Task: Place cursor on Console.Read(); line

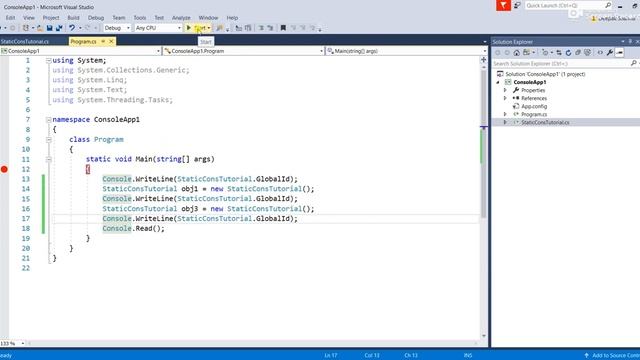Action: pyautogui.click(x=133, y=229)
